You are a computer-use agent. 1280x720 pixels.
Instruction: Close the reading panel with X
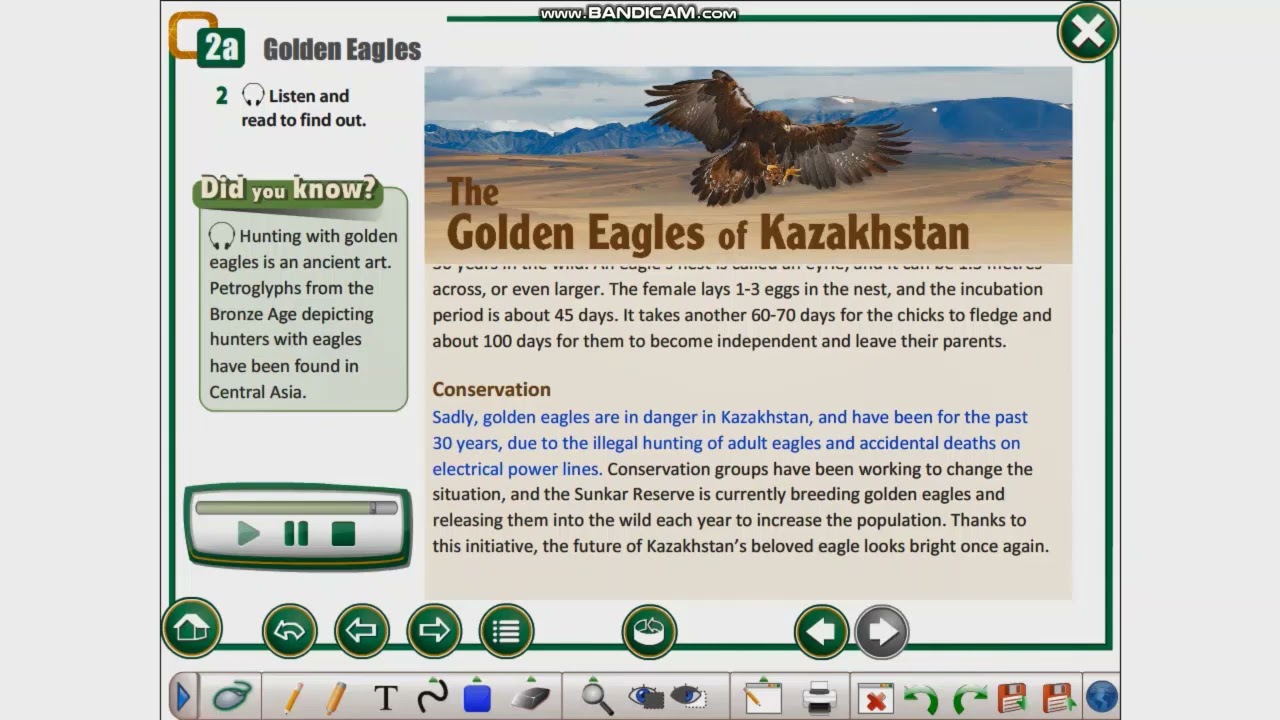(1087, 33)
